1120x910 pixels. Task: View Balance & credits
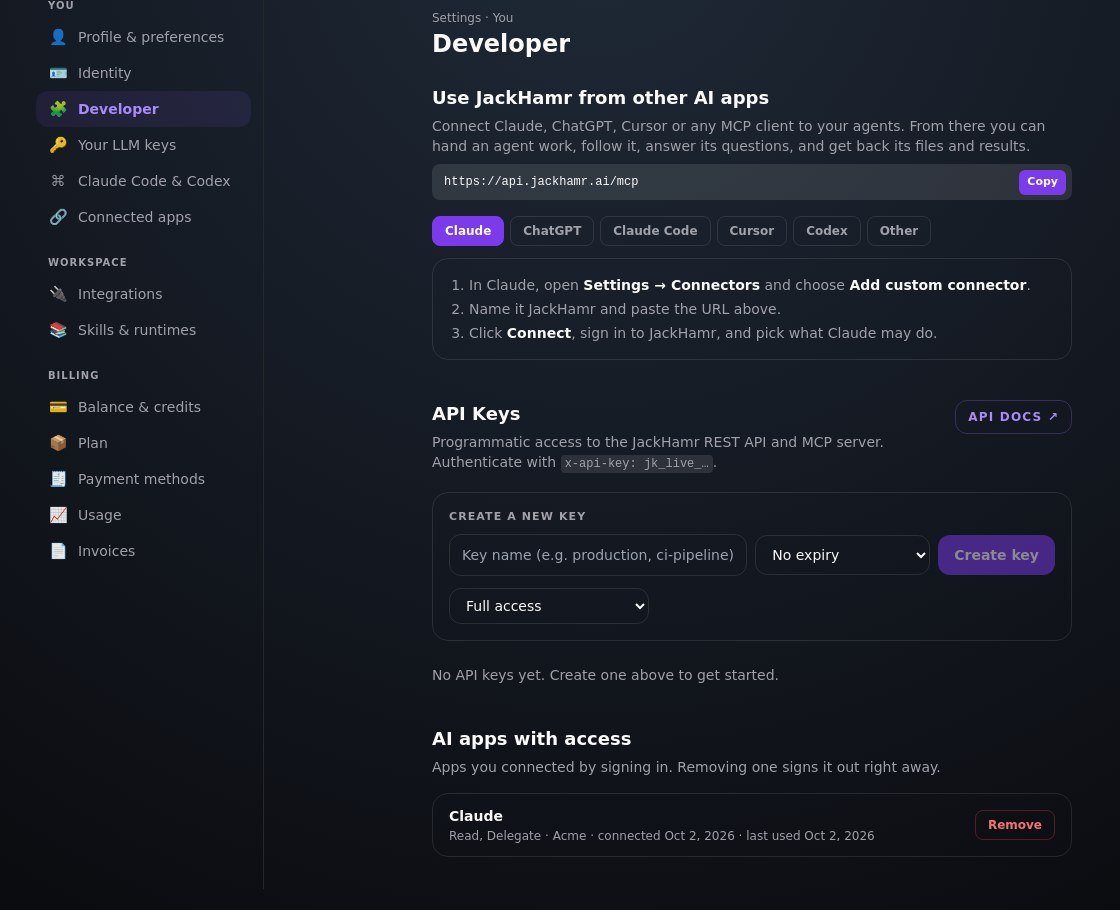pos(143,407)
